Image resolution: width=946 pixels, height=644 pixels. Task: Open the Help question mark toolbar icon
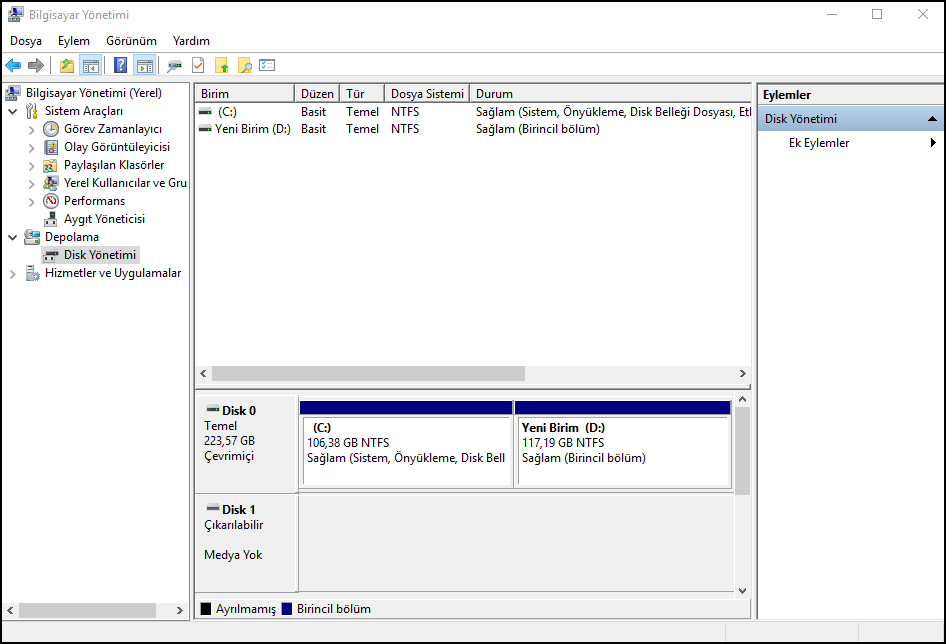click(x=121, y=65)
